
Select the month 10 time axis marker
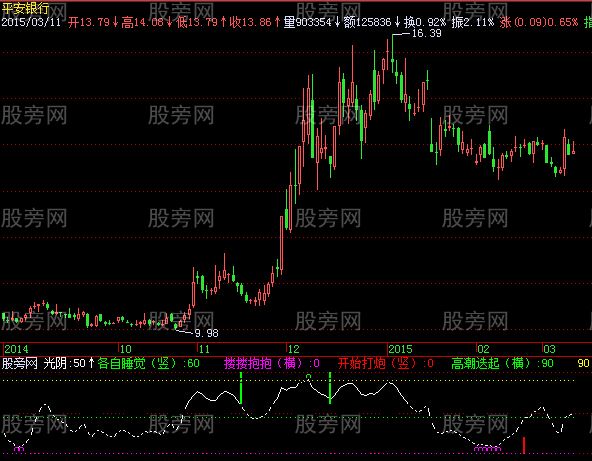(125, 349)
